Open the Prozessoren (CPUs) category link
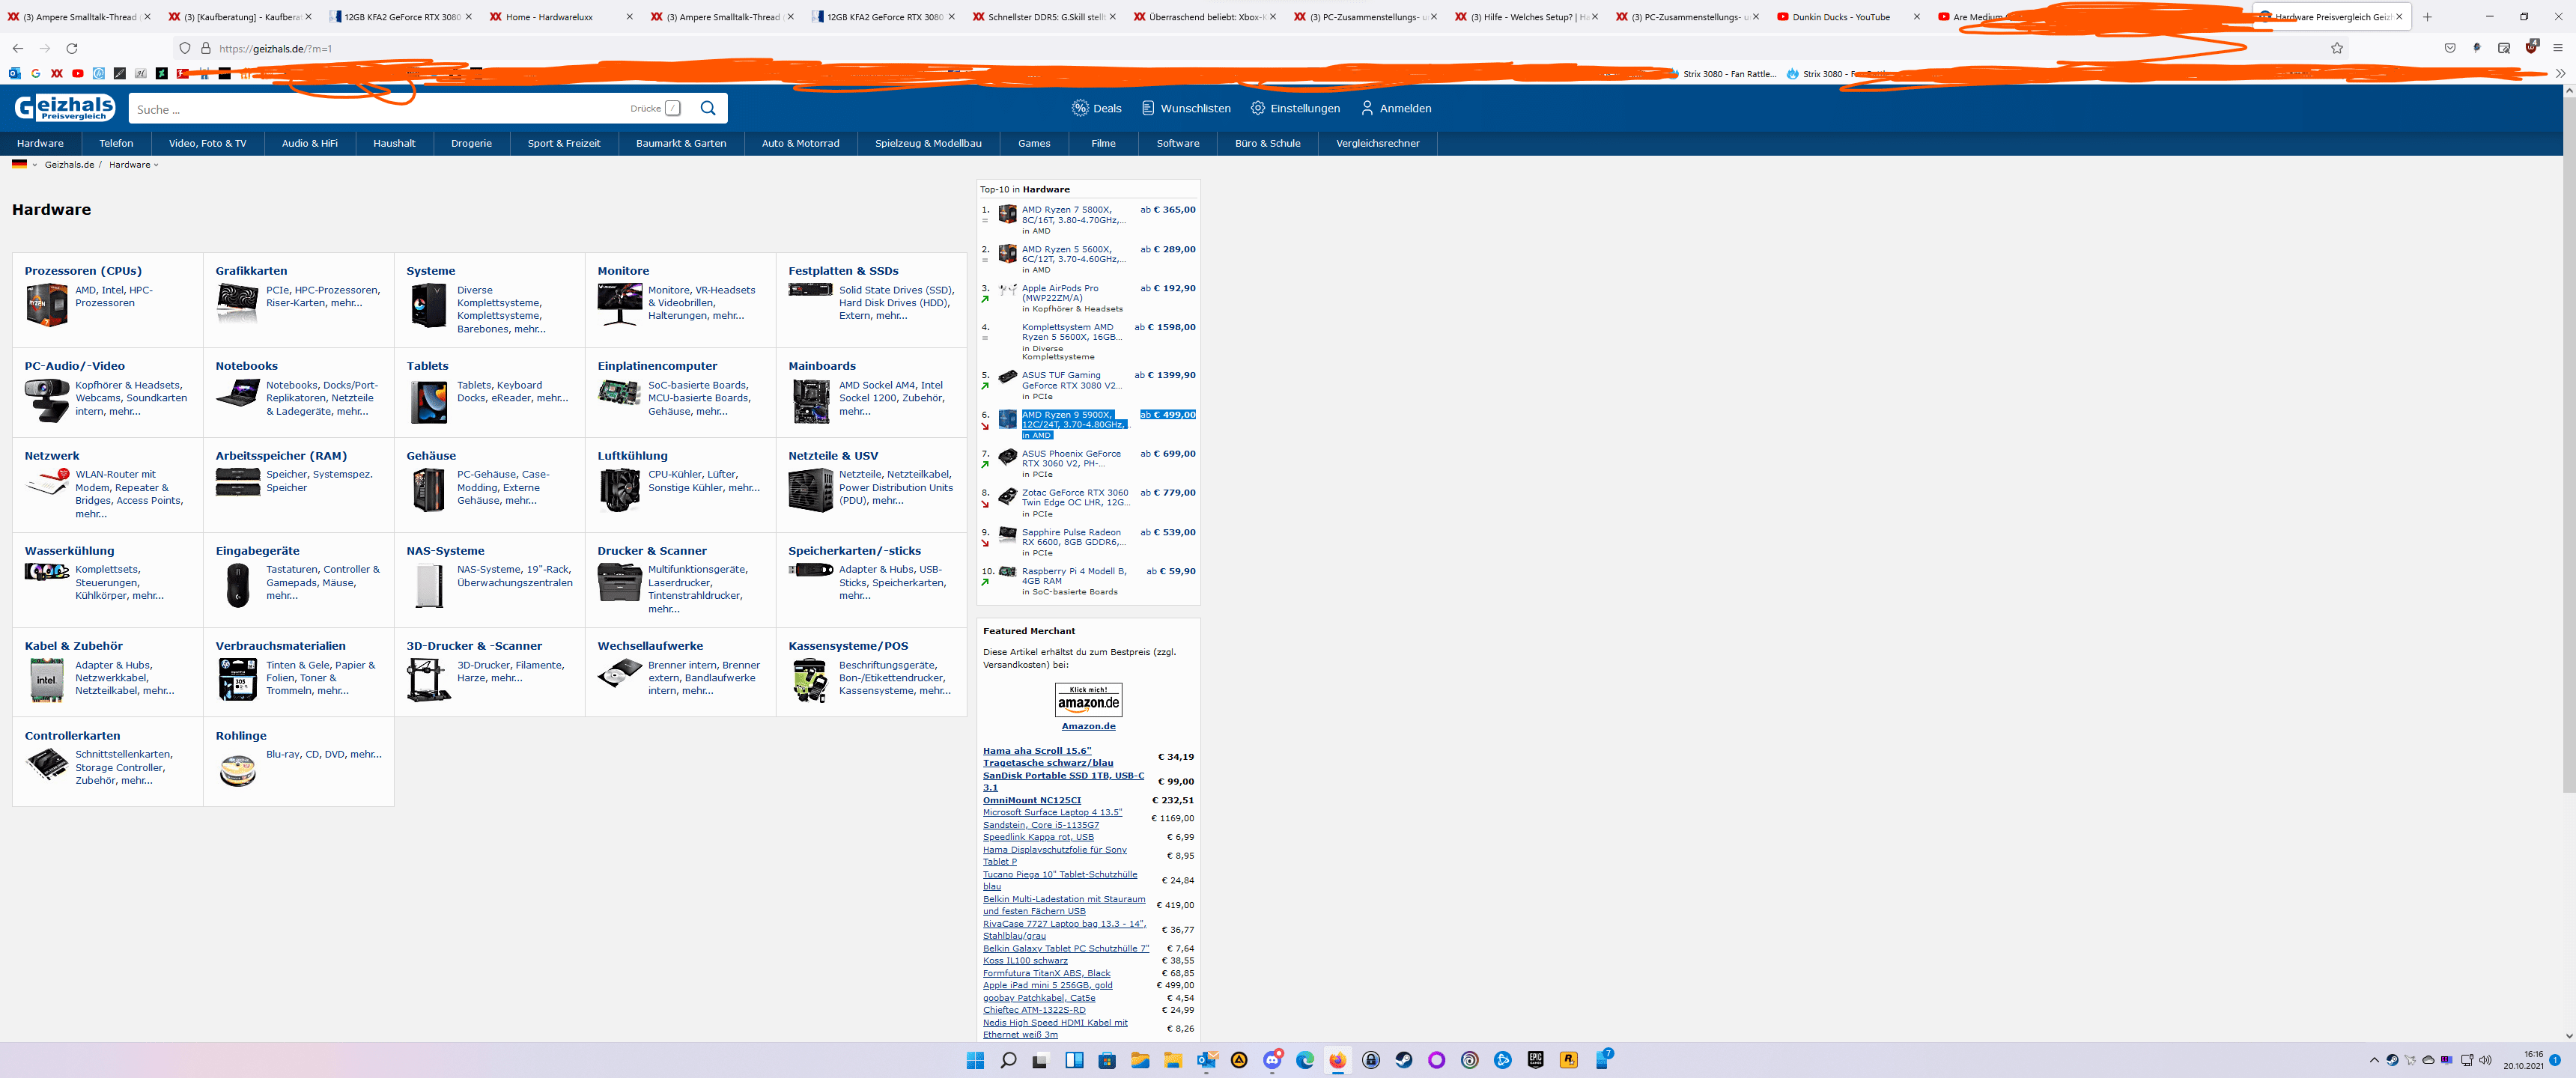The width and height of the screenshot is (2576, 1078). [83, 271]
